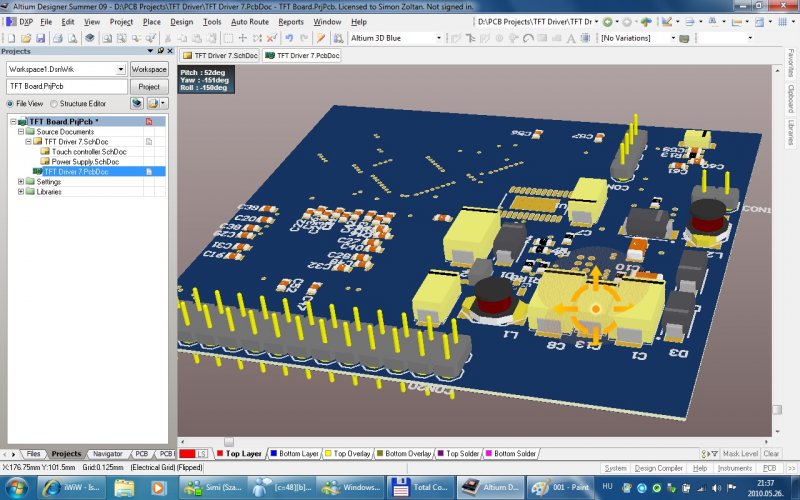Select the File View radio button

point(10,104)
